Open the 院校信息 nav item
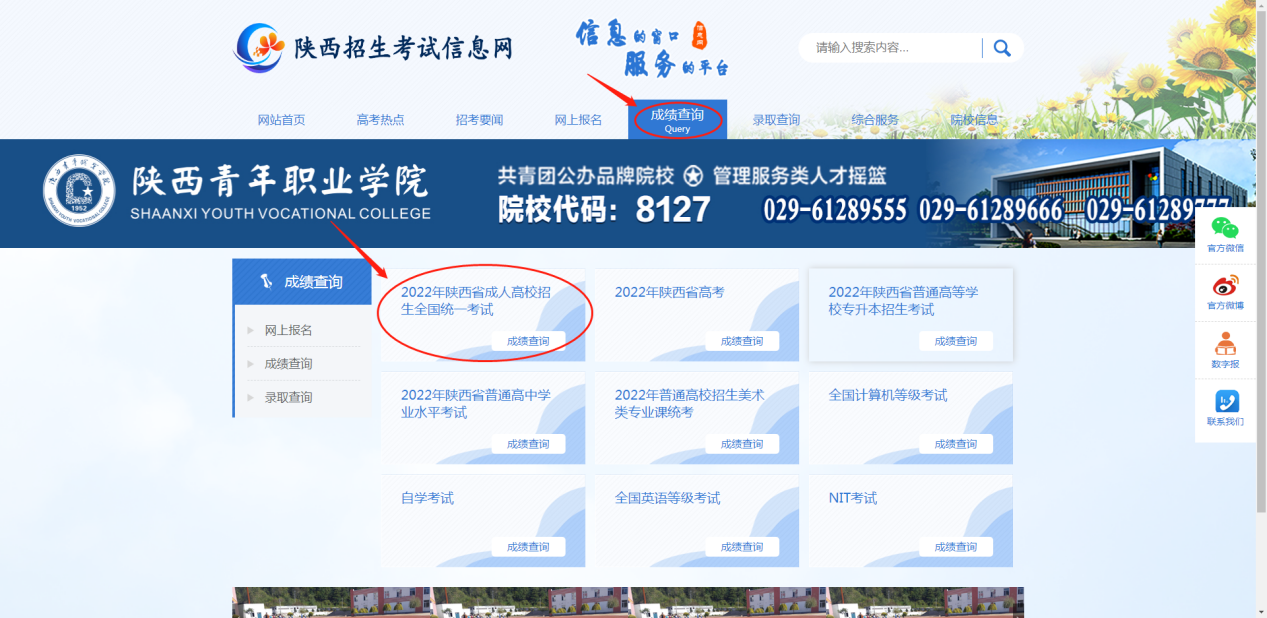This screenshot has height=618, width=1267. pos(974,120)
